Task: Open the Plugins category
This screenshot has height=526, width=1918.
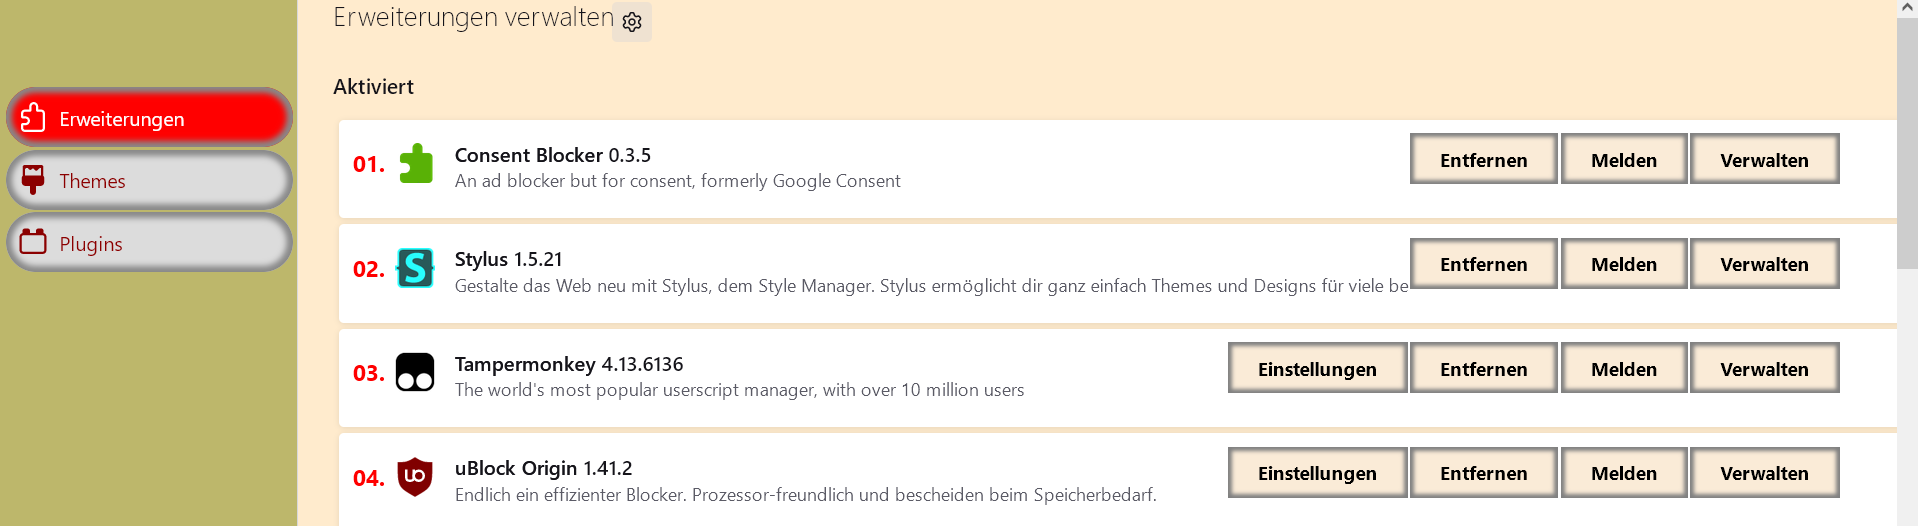Action: (x=149, y=243)
